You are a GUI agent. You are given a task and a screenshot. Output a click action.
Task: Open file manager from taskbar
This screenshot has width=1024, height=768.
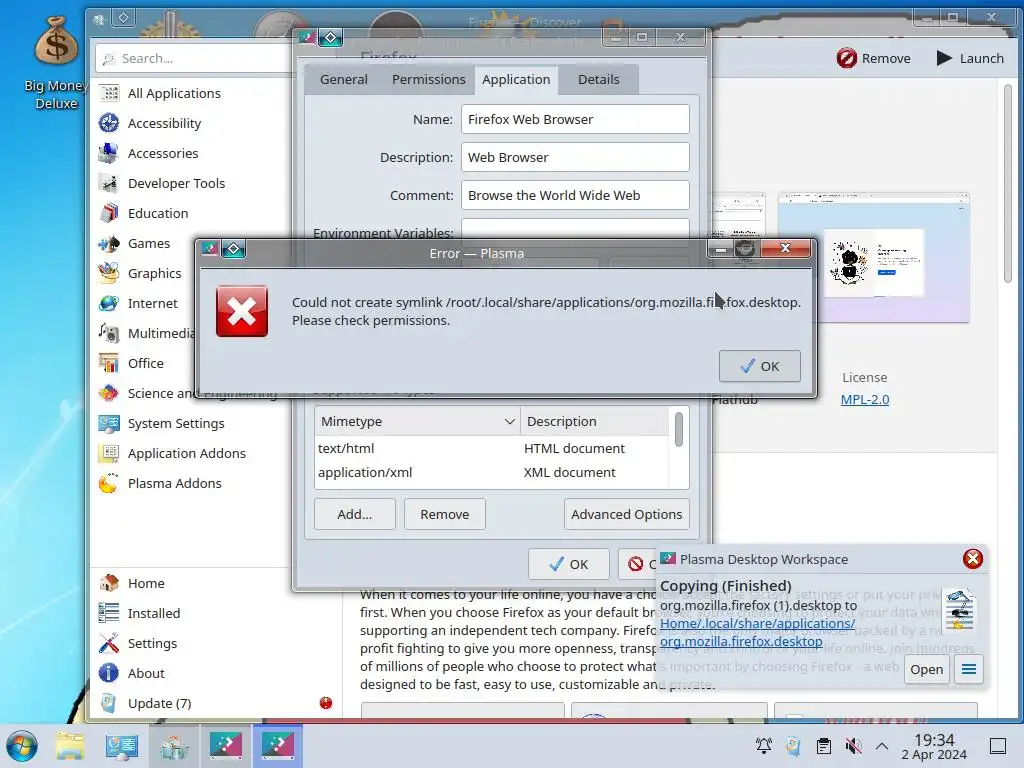[x=70, y=746]
